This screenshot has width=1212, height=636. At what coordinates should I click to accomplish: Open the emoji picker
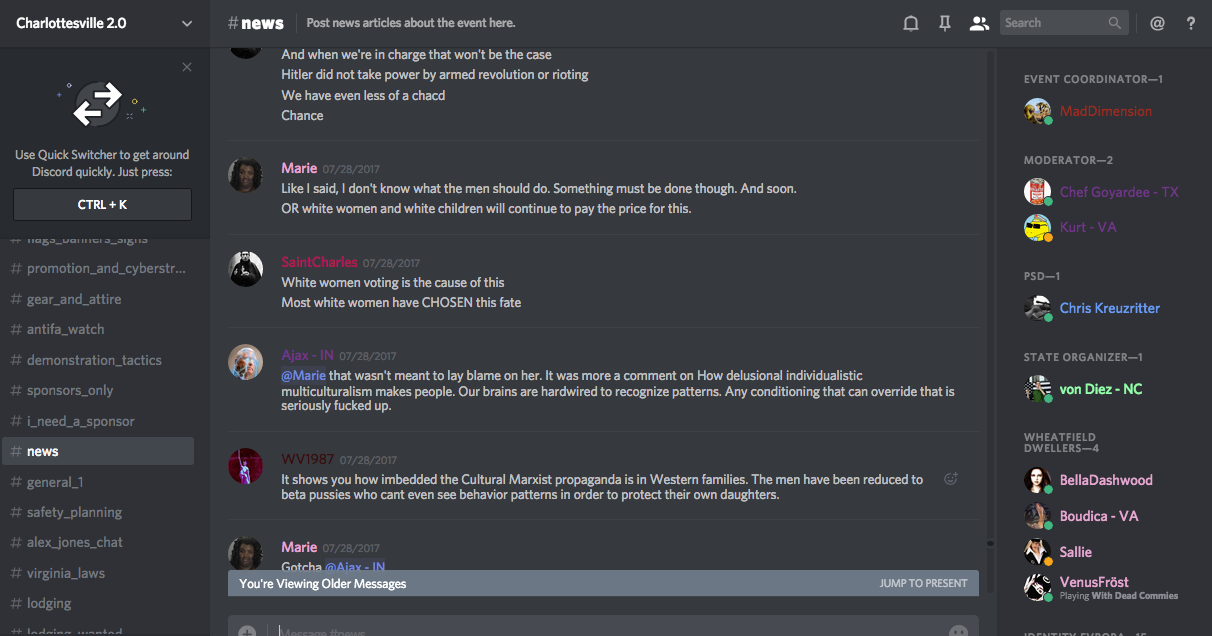[x=958, y=632]
